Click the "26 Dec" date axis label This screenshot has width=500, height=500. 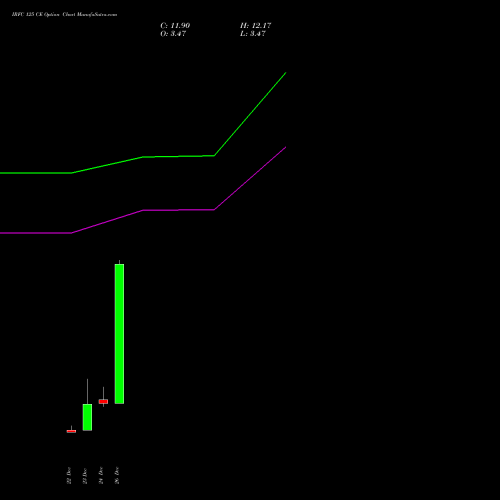coord(117,476)
